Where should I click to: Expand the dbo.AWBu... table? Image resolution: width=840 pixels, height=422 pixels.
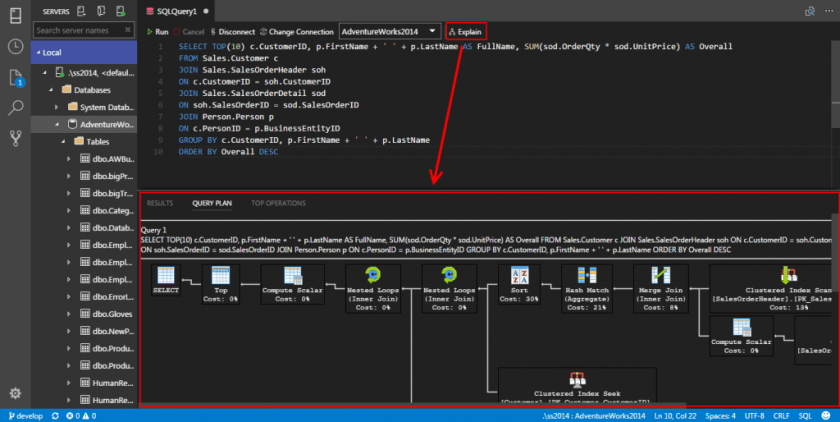pyautogui.click(x=69, y=159)
